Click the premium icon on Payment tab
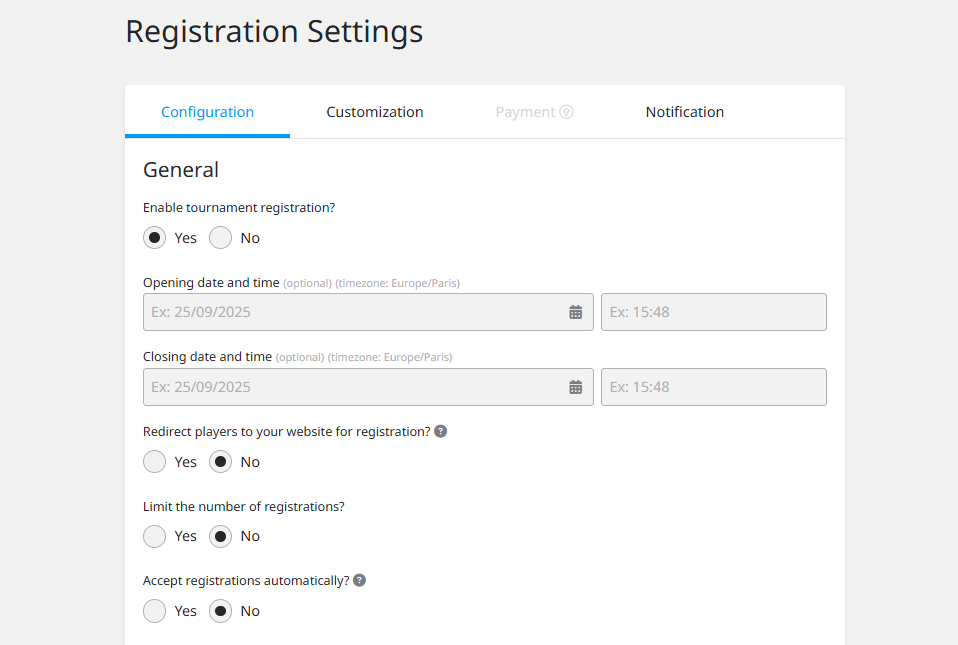Image resolution: width=958 pixels, height=645 pixels. coord(567,112)
